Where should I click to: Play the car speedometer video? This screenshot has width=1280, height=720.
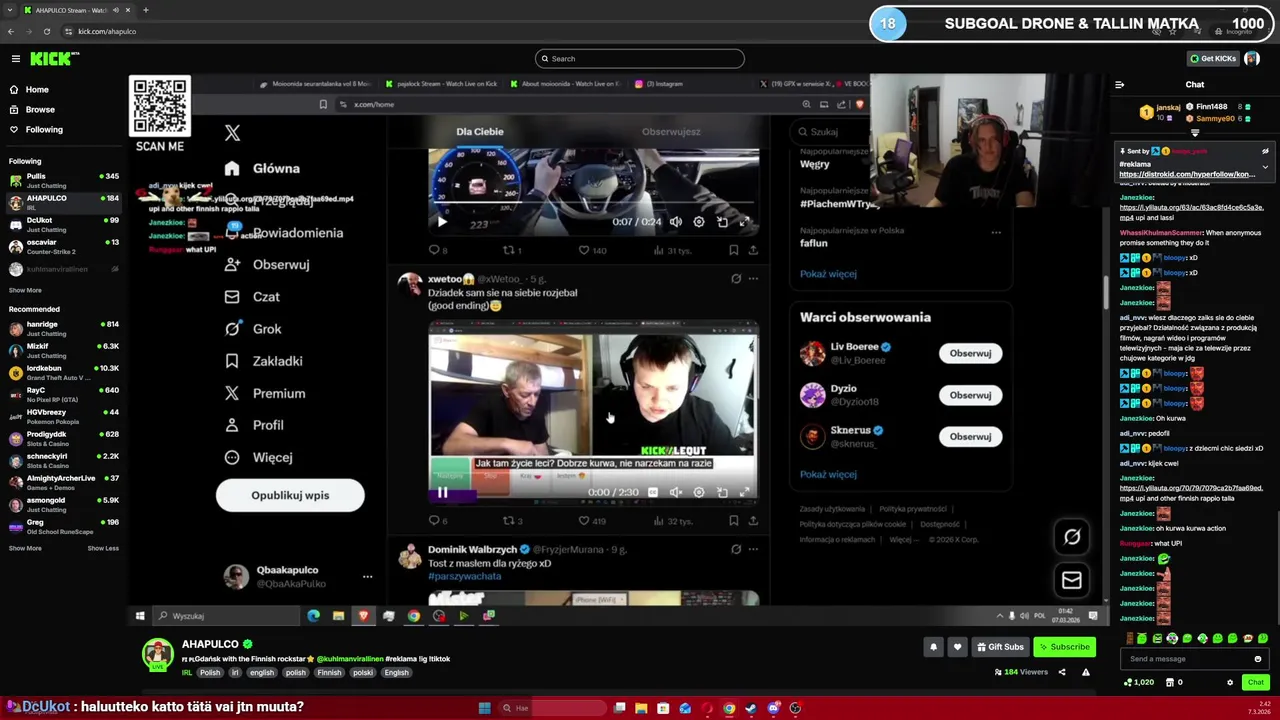point(442,222)
